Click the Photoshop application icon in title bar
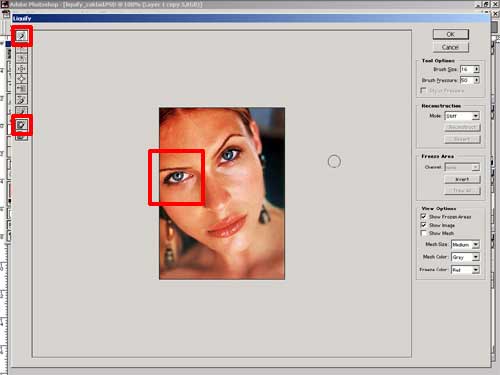Image resolution: width=500 pixels, height=375 pixels. tap(5, 4)
